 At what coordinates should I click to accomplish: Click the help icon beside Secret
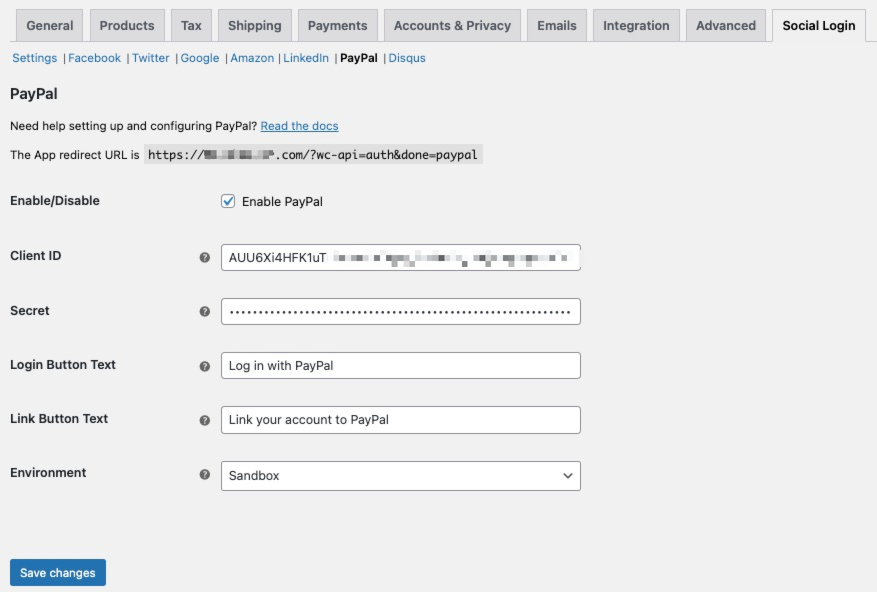tap(205, 312)
